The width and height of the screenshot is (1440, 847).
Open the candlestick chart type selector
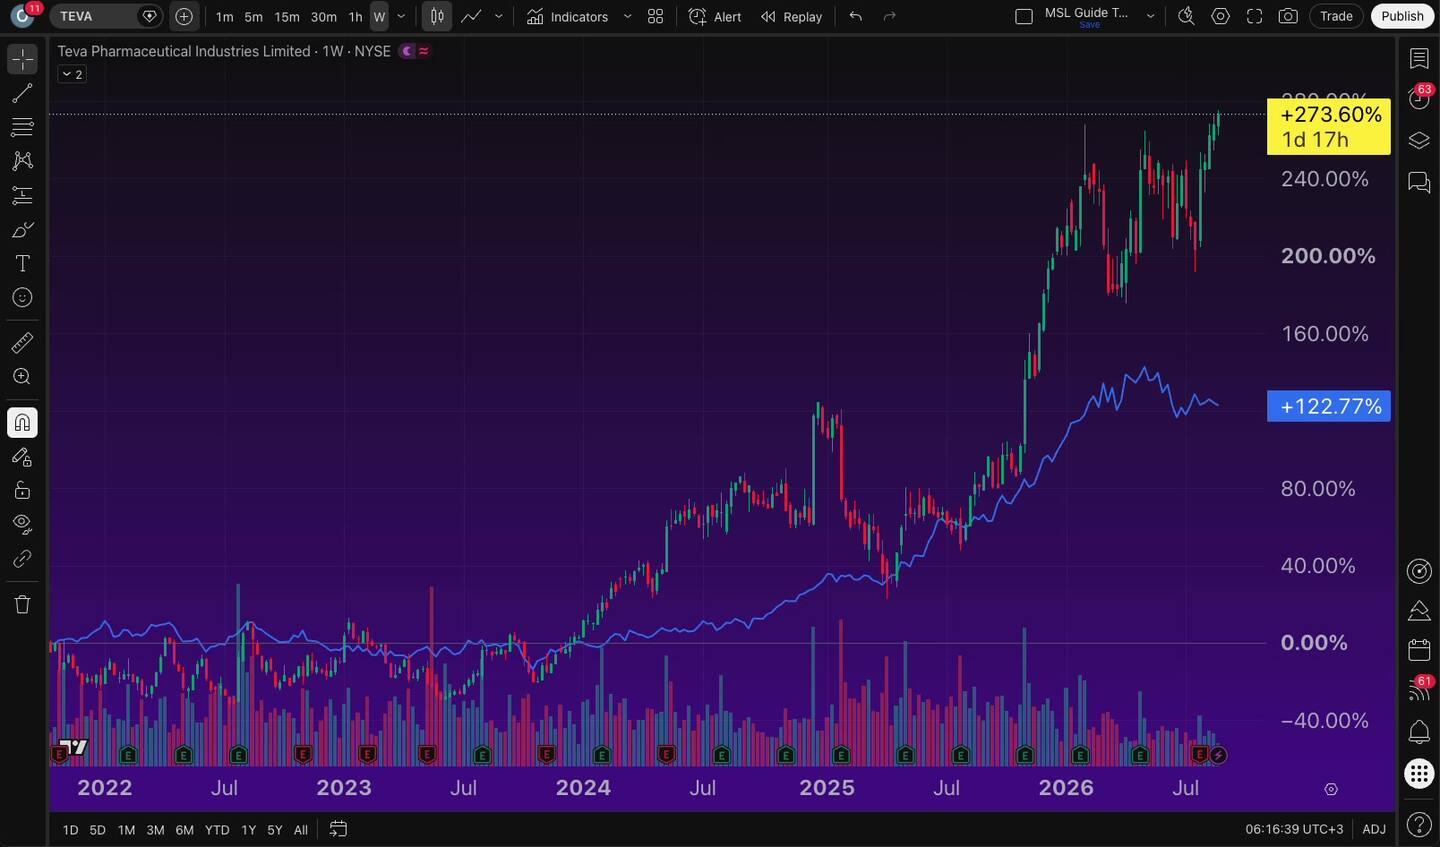tap(437, 16)
